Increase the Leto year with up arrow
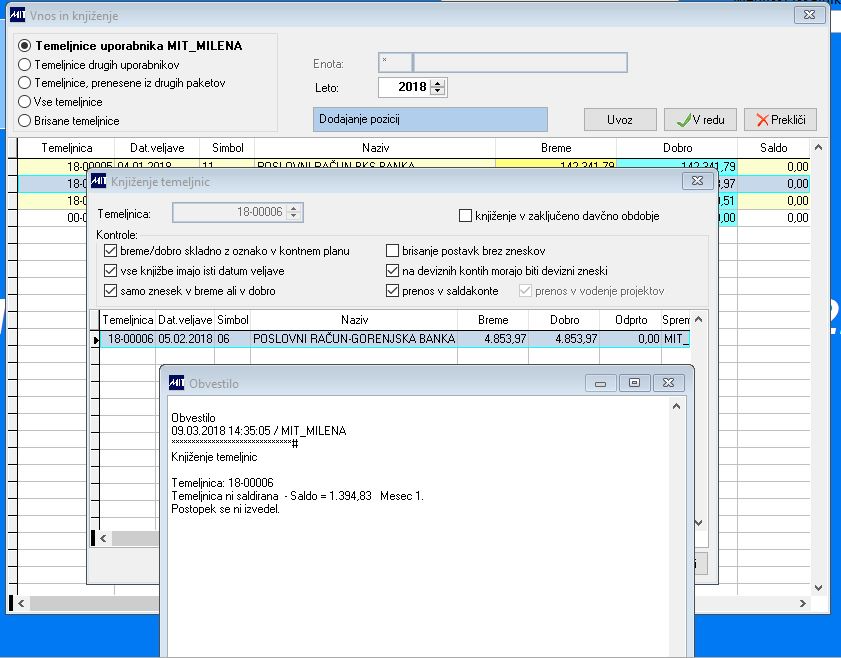This screenshot has height=658, width=841. (x=439, y=83)
